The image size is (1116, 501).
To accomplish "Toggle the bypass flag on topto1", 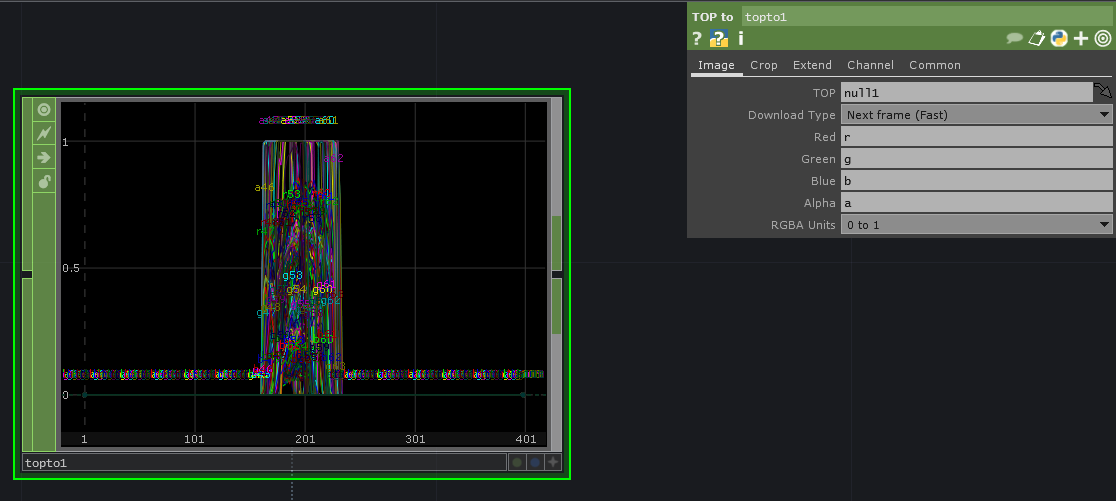I will point(44,133).
